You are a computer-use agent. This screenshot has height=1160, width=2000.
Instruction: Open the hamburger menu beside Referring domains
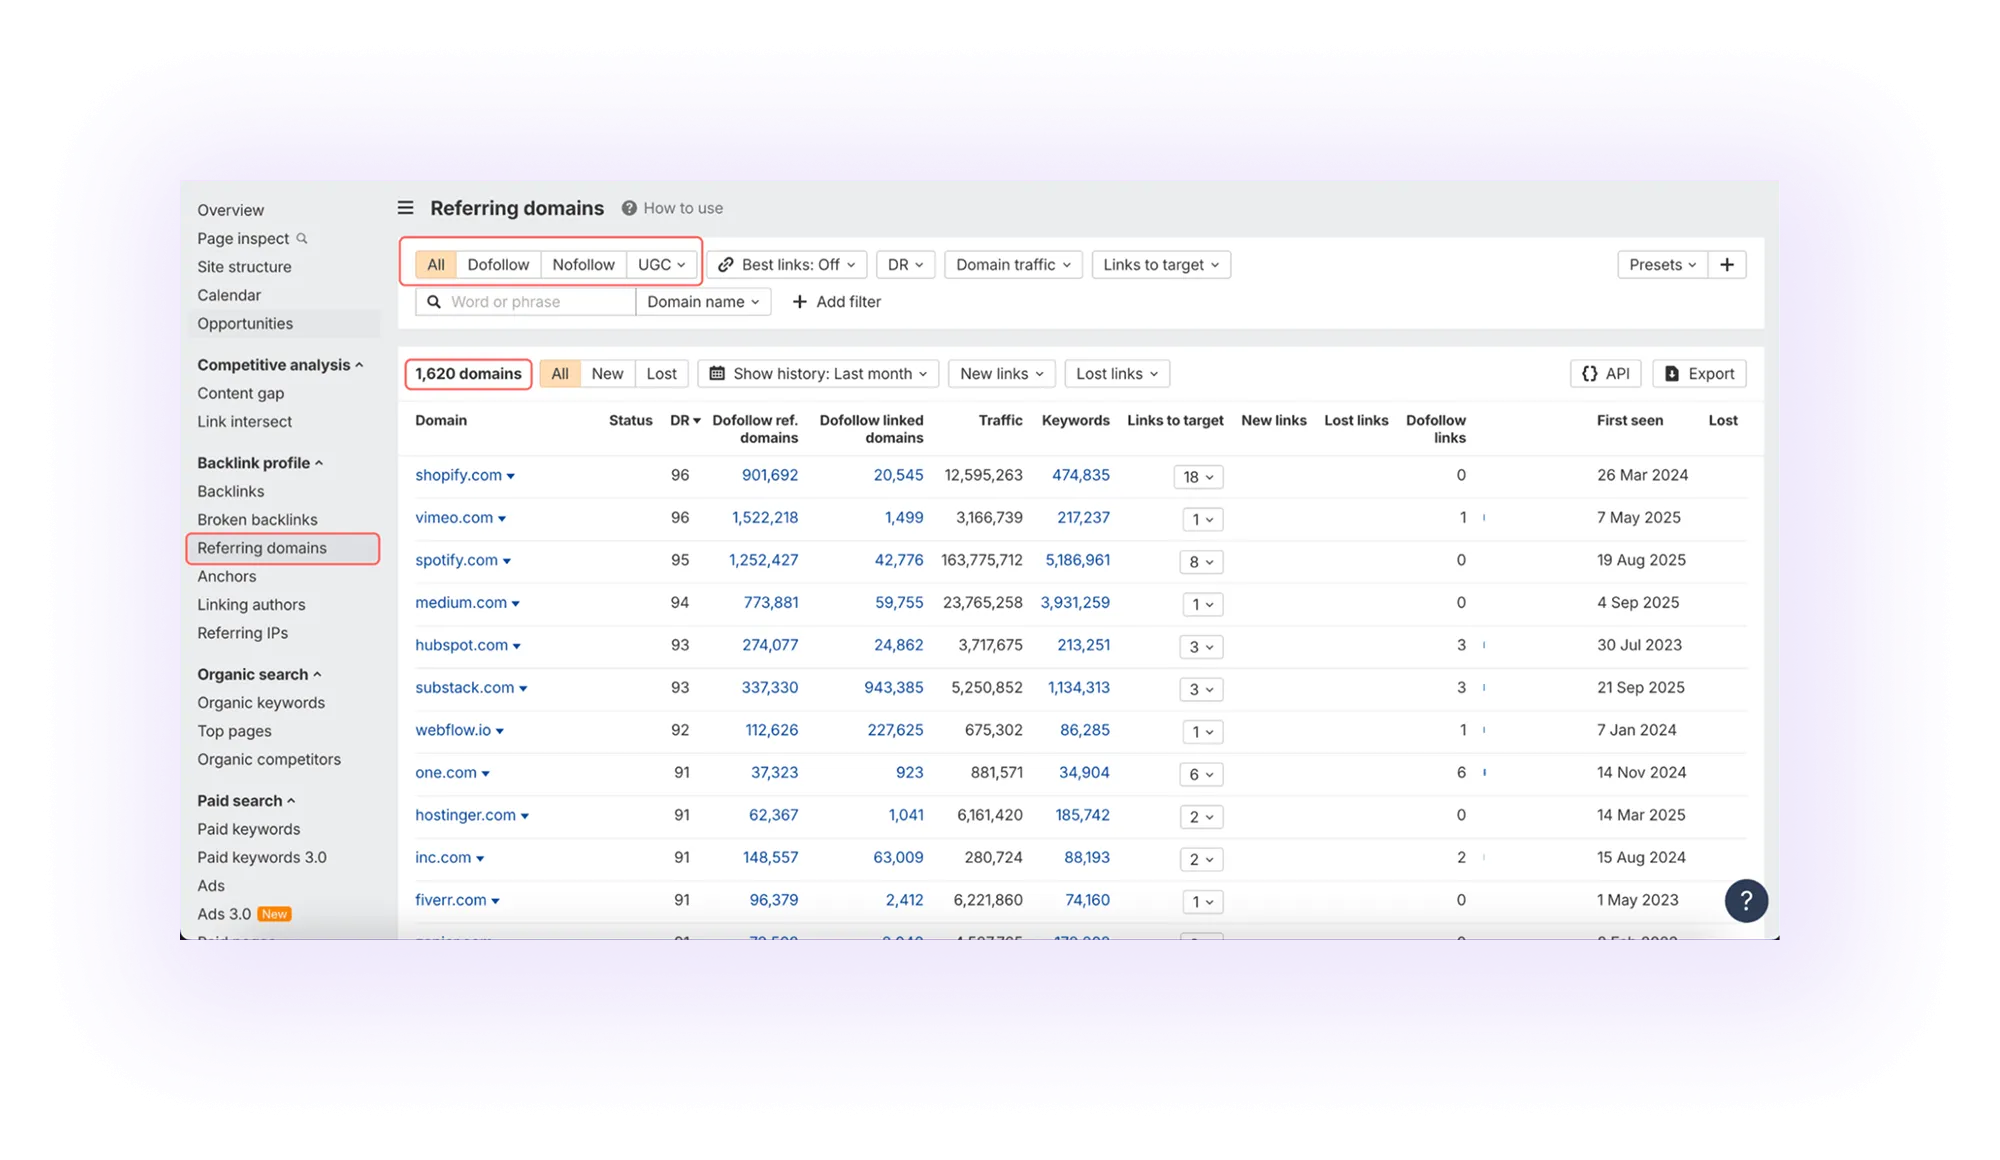click(405, 207)
